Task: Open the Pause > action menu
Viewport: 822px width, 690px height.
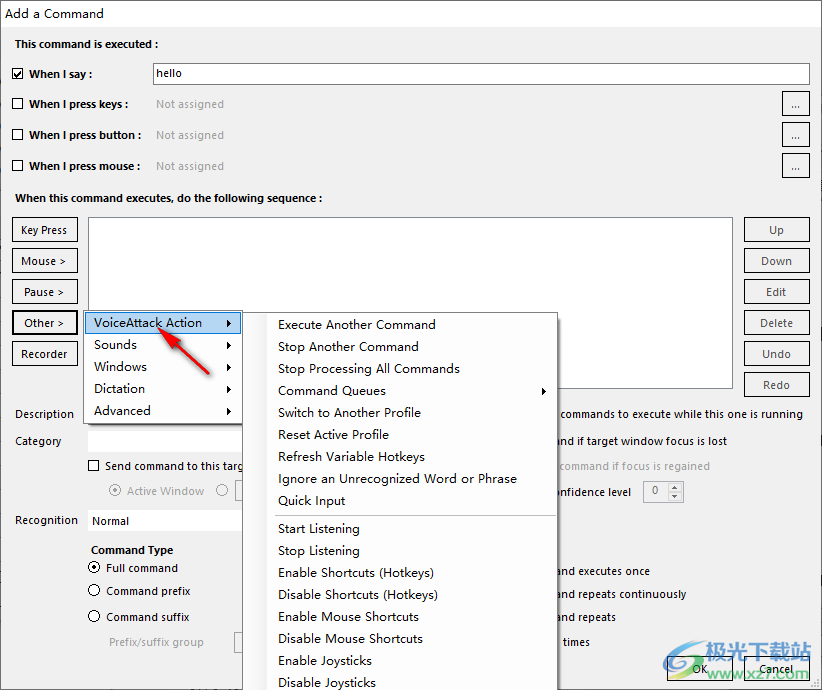Action: coord(45,292)
